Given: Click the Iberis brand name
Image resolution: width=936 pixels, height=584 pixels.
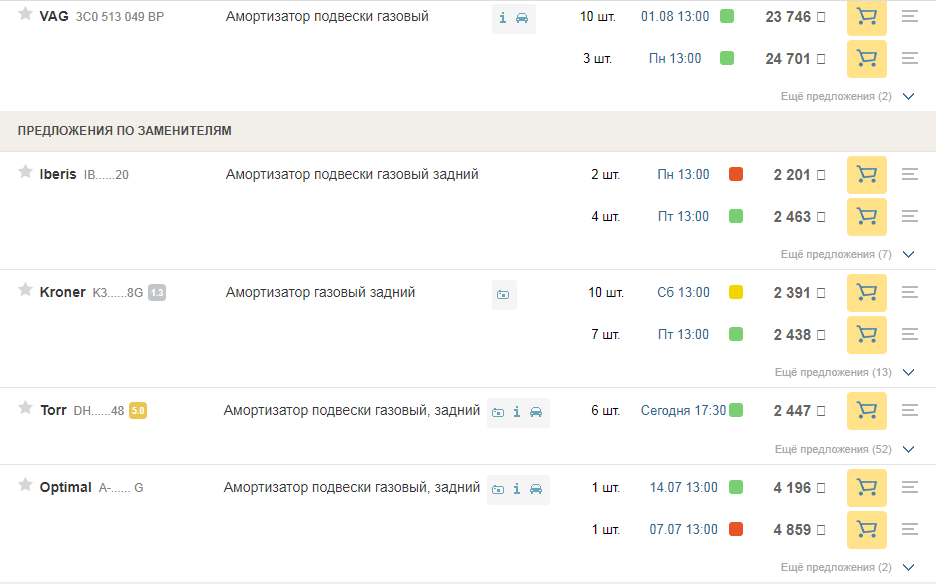Looking at the screenshot, I should [58, 175].
